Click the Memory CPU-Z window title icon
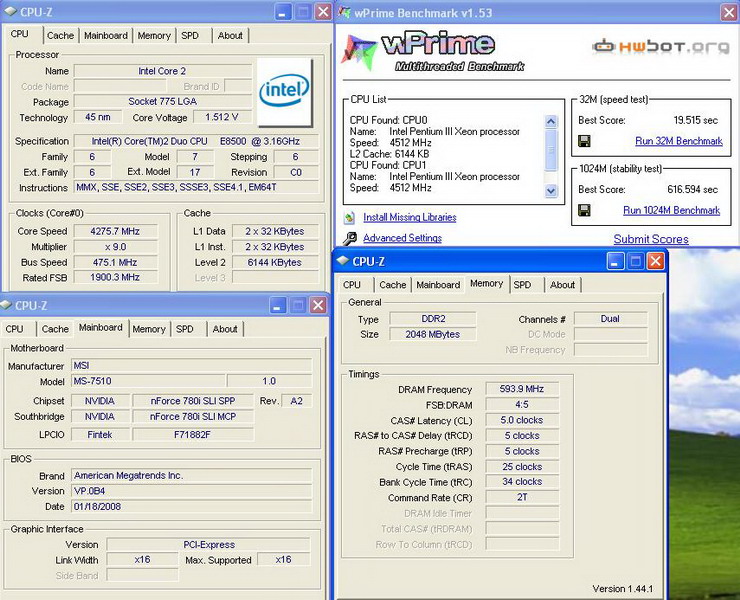 click(x=343, y=261)
